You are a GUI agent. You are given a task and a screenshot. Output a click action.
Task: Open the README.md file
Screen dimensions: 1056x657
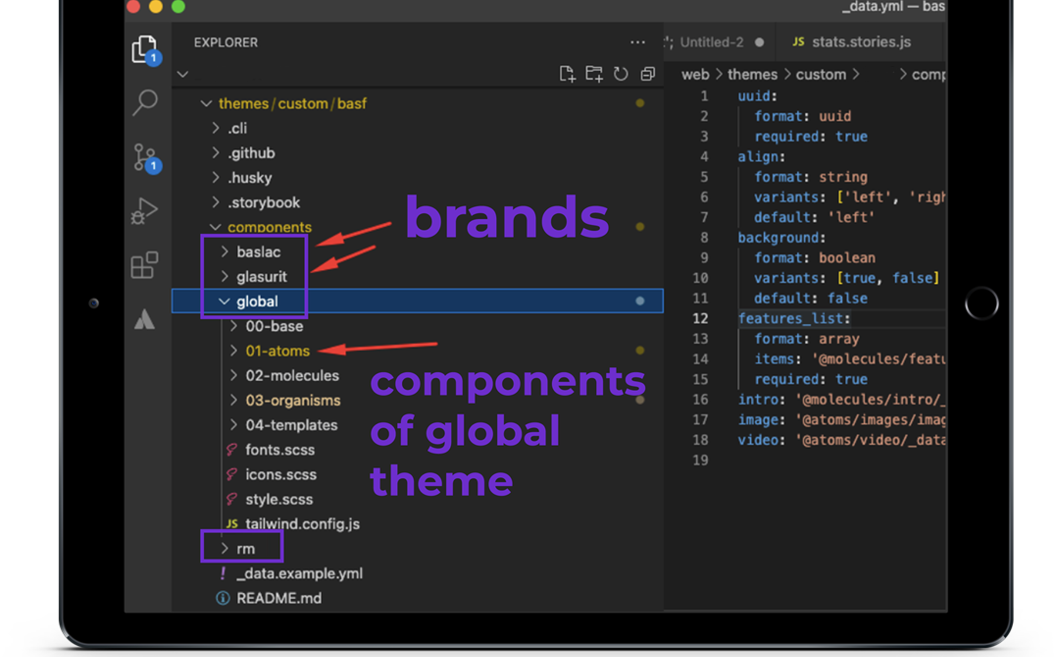click(278, 598)
